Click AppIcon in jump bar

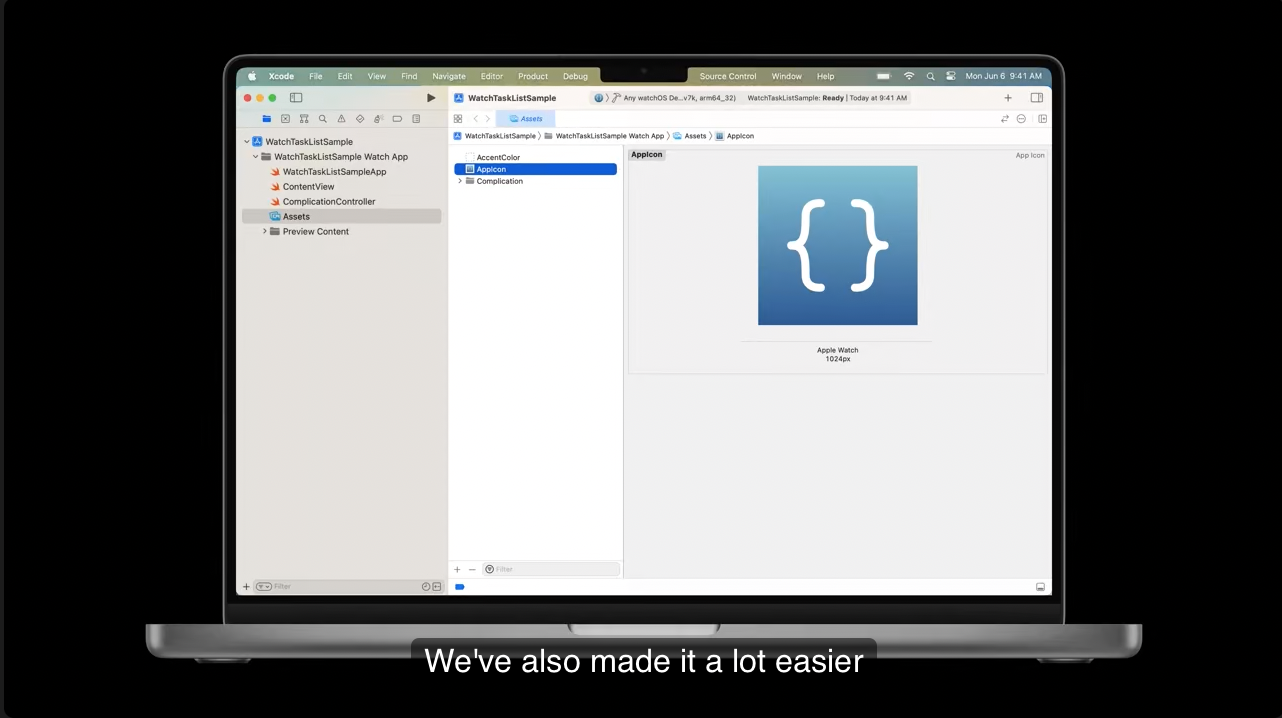click(735, 136)
